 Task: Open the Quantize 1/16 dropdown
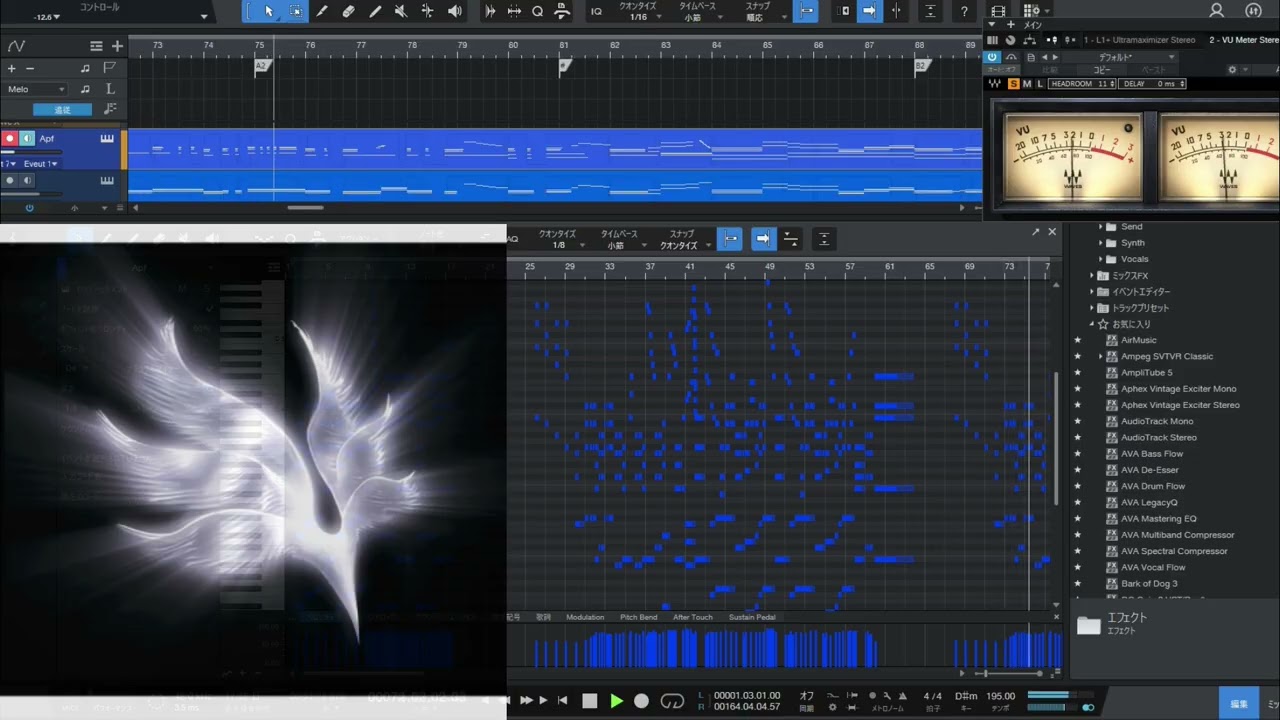(x=638, y=17)
